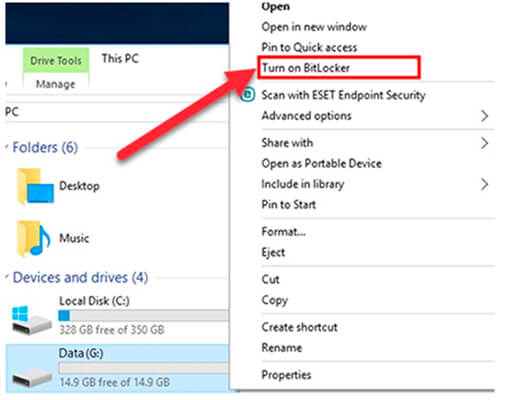This screenshot has height=400, width=513.
Task: Open the Include in library entry
Action: (303, 184)
